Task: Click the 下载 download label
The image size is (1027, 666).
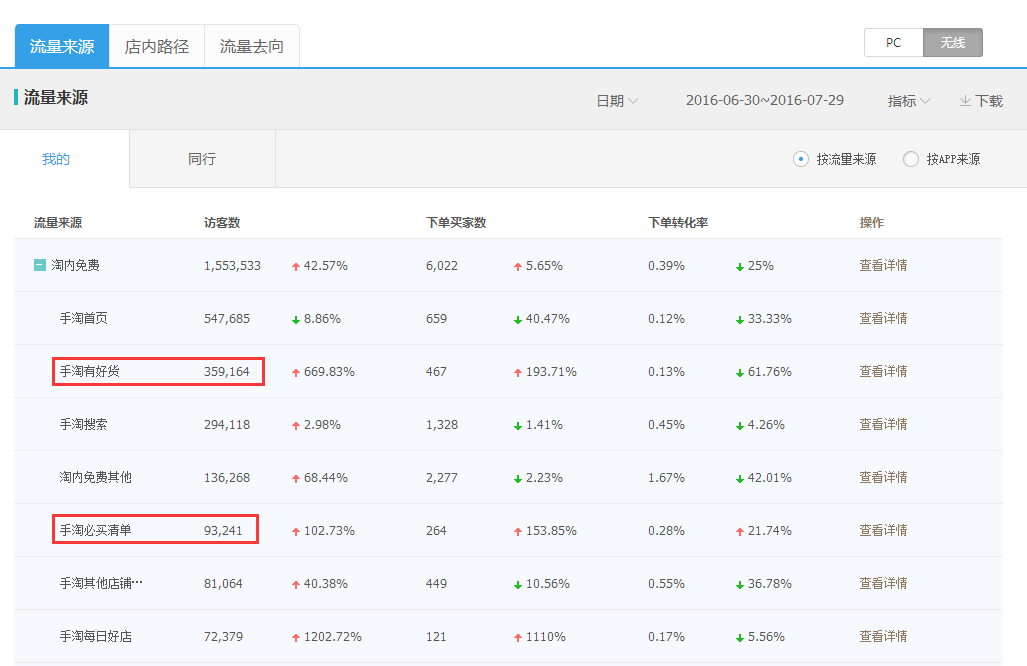Action: point(989,101)
